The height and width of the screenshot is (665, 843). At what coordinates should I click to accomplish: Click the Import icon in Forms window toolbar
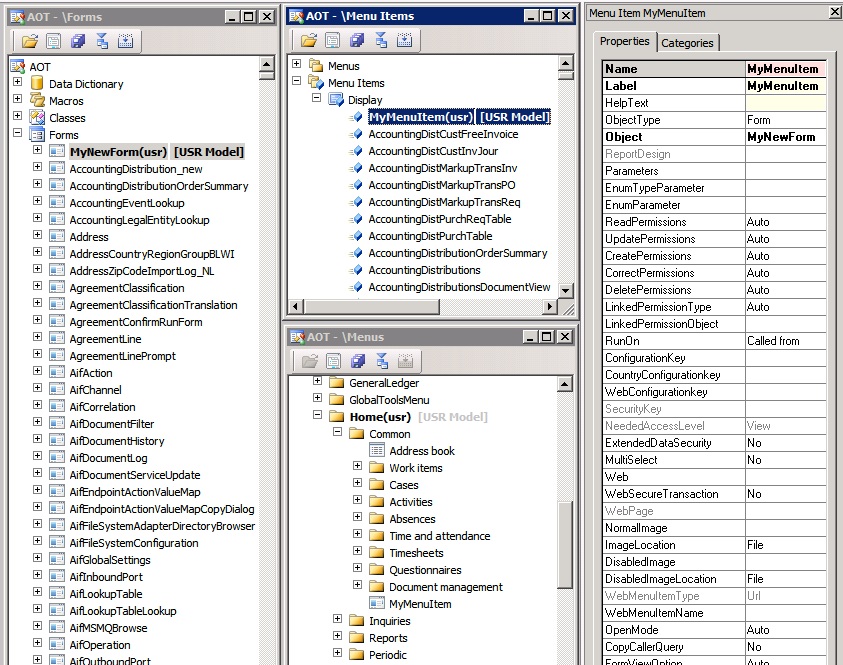pyautogui.click(x=102, y=41)
